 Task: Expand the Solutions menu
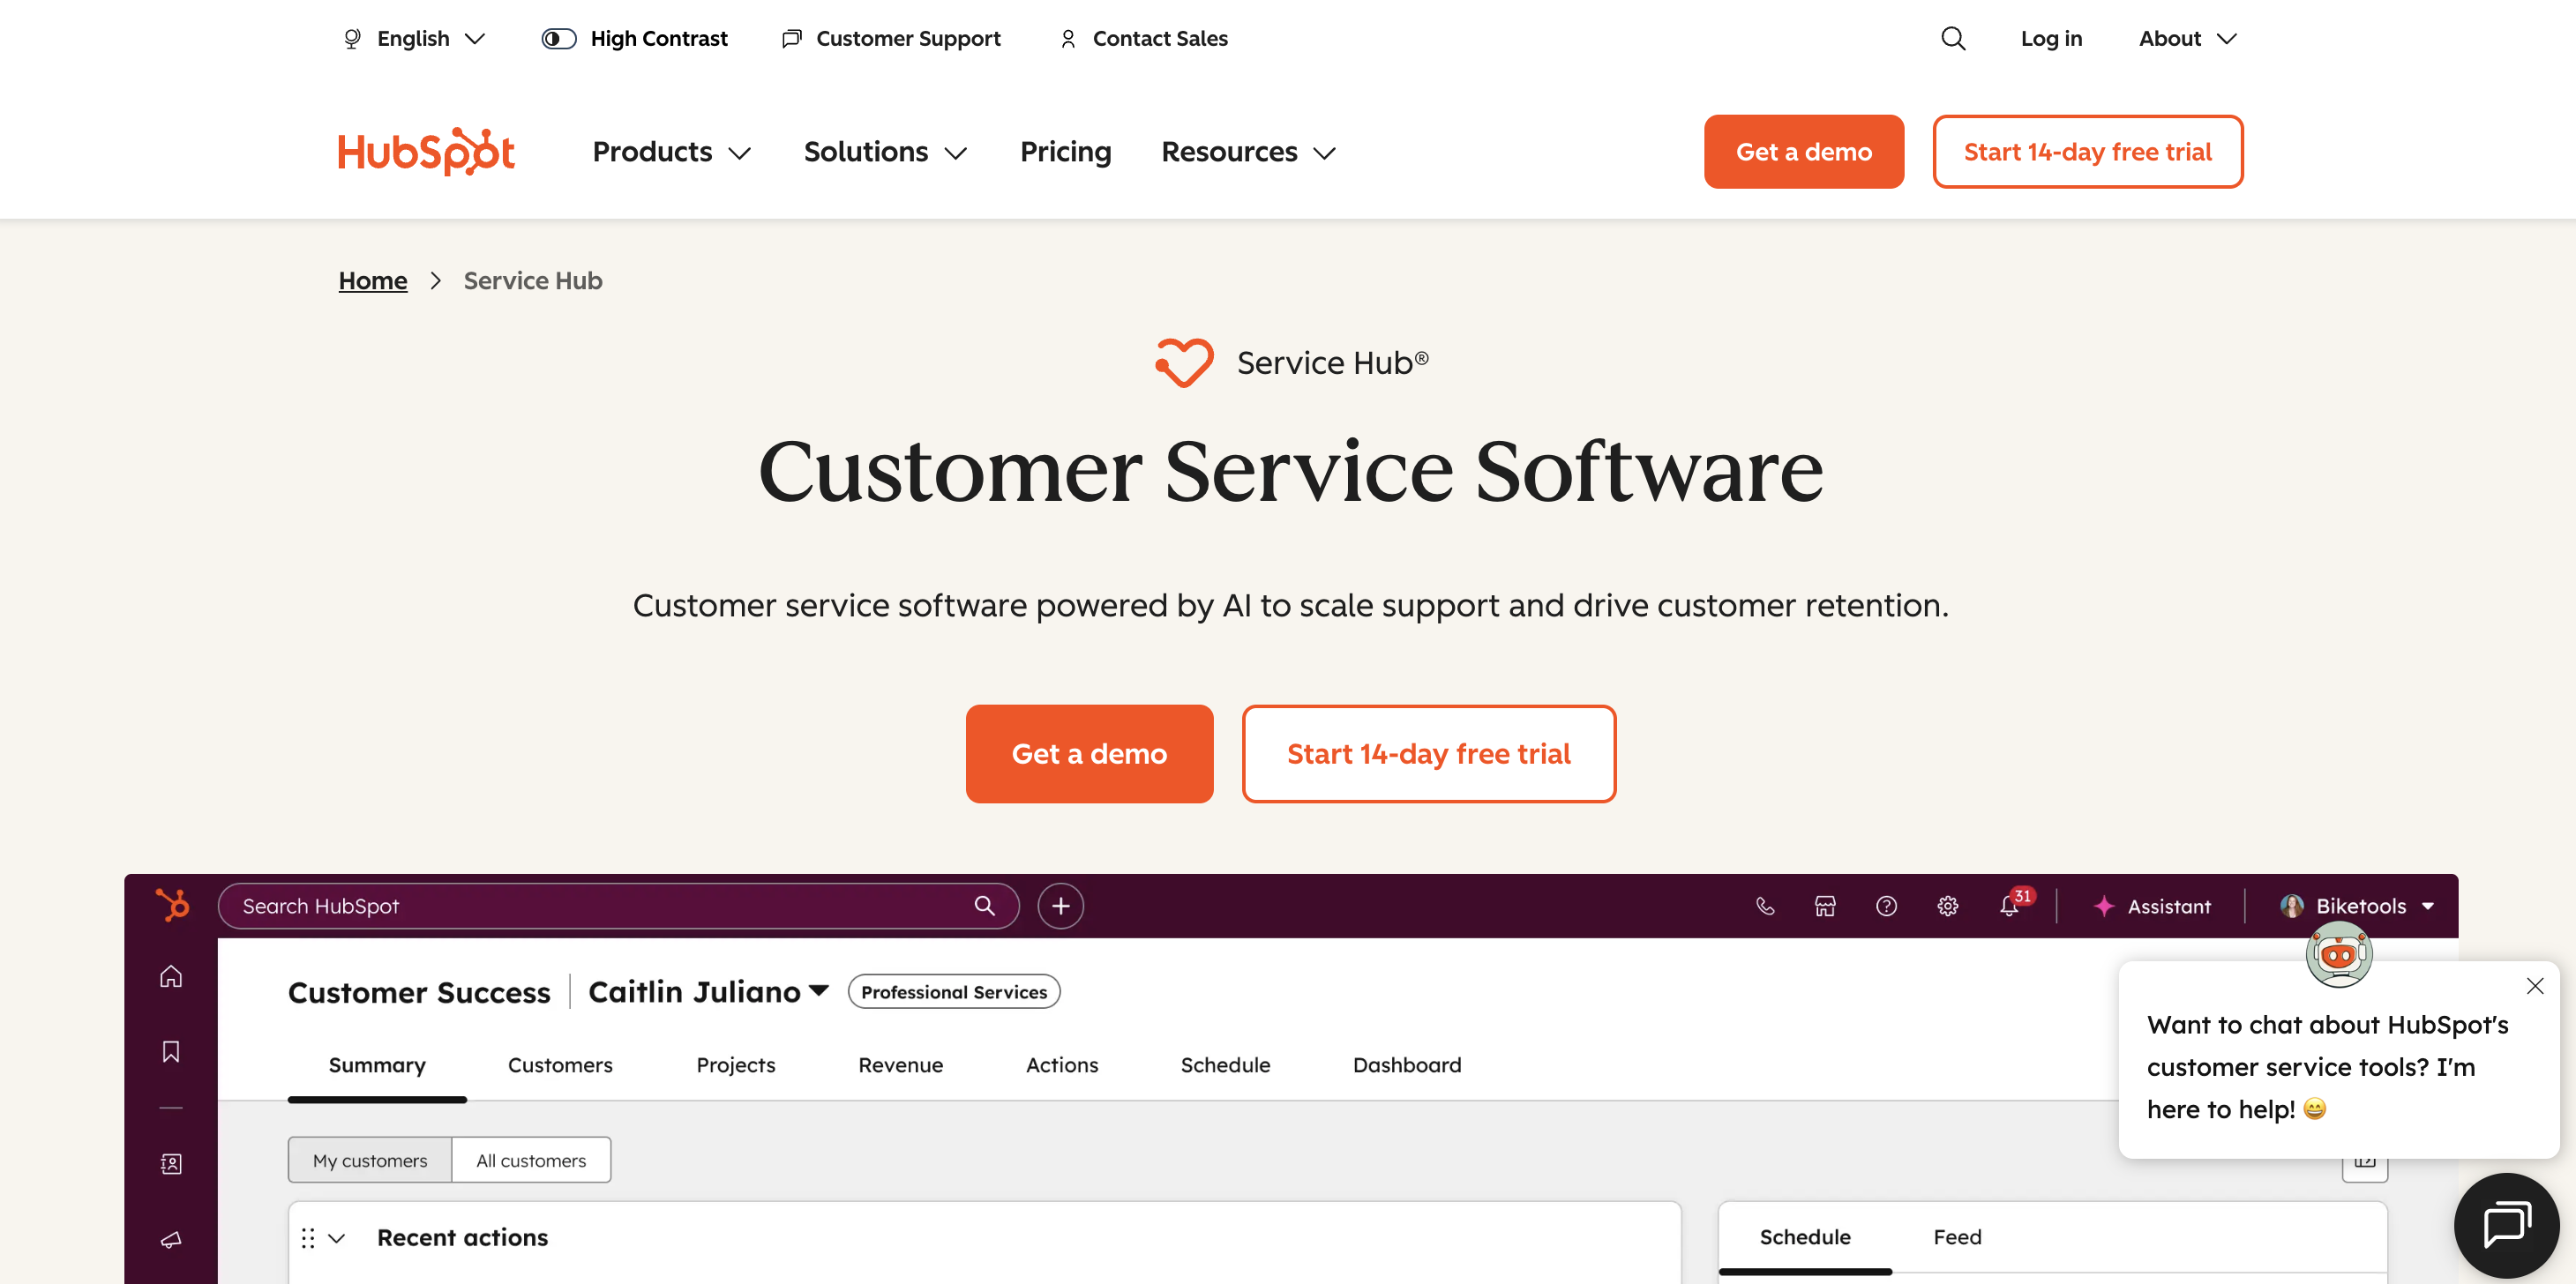click(885, 151)
